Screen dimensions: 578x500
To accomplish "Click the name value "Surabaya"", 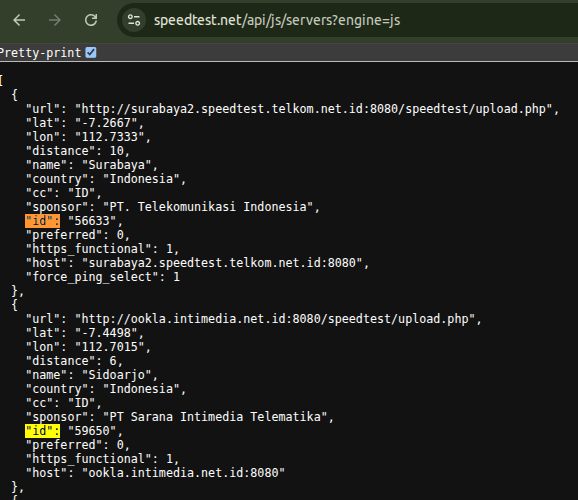I will [x=117, y=165].
